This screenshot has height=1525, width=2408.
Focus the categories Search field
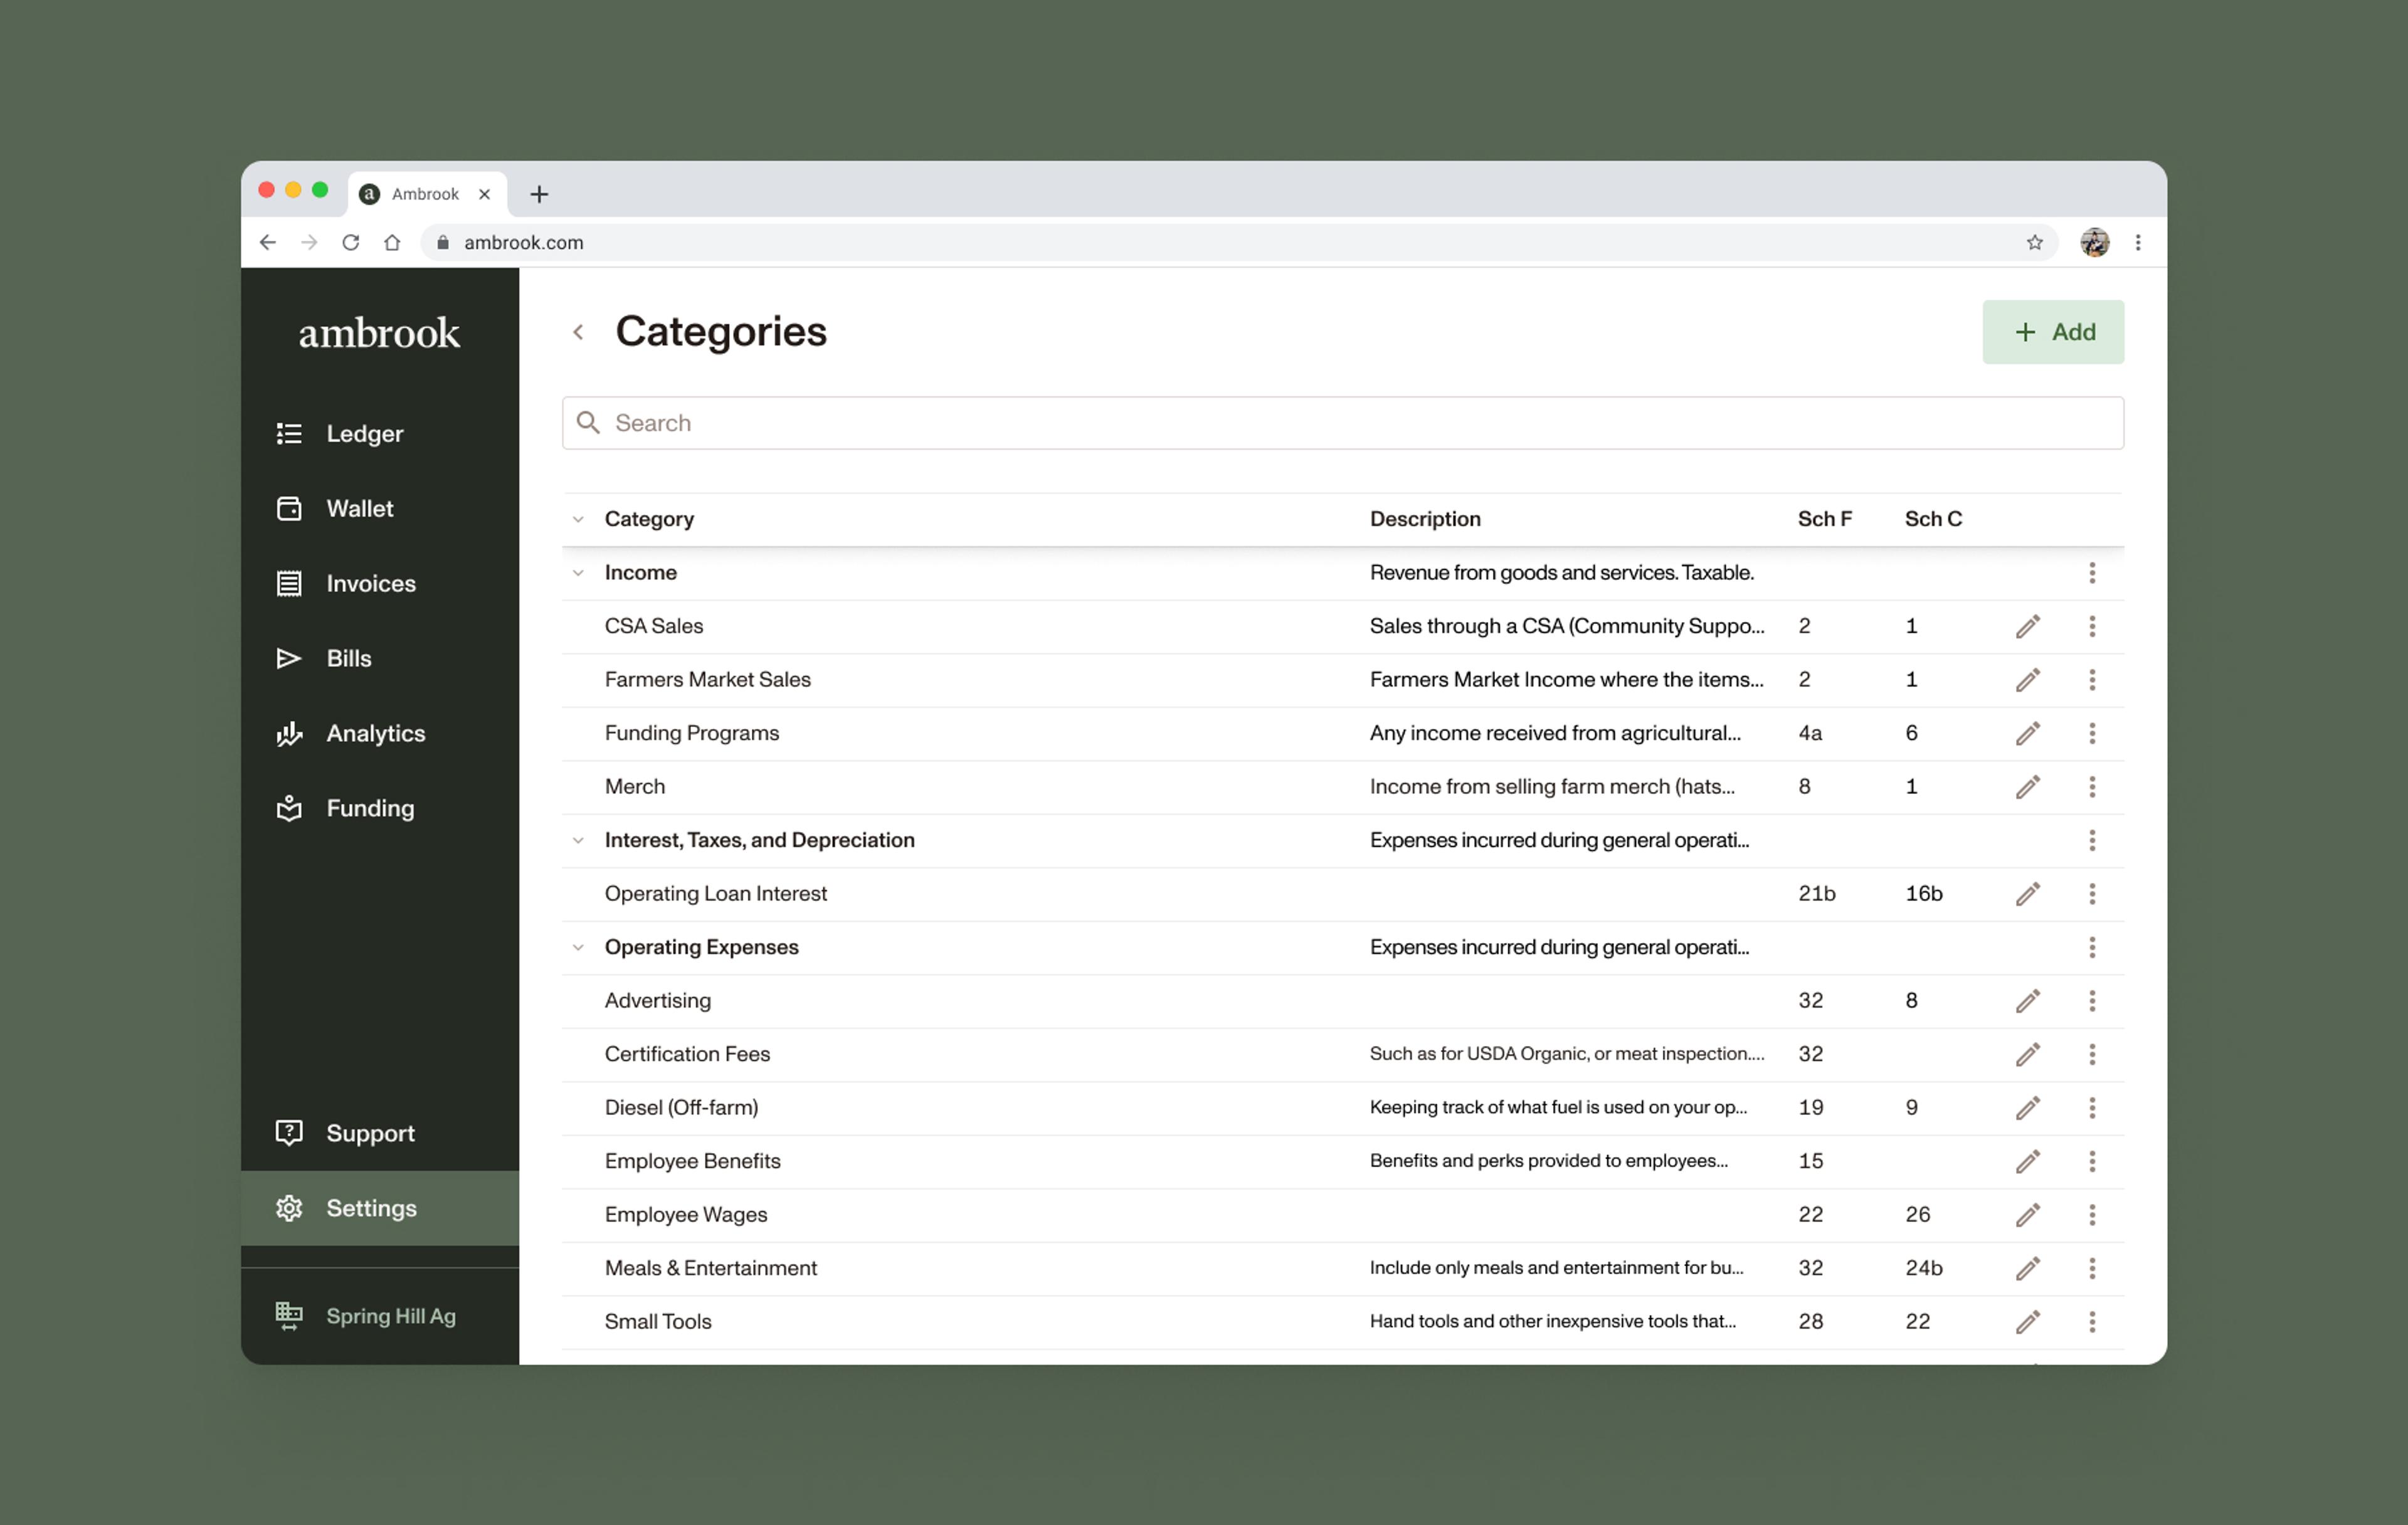1342,423
